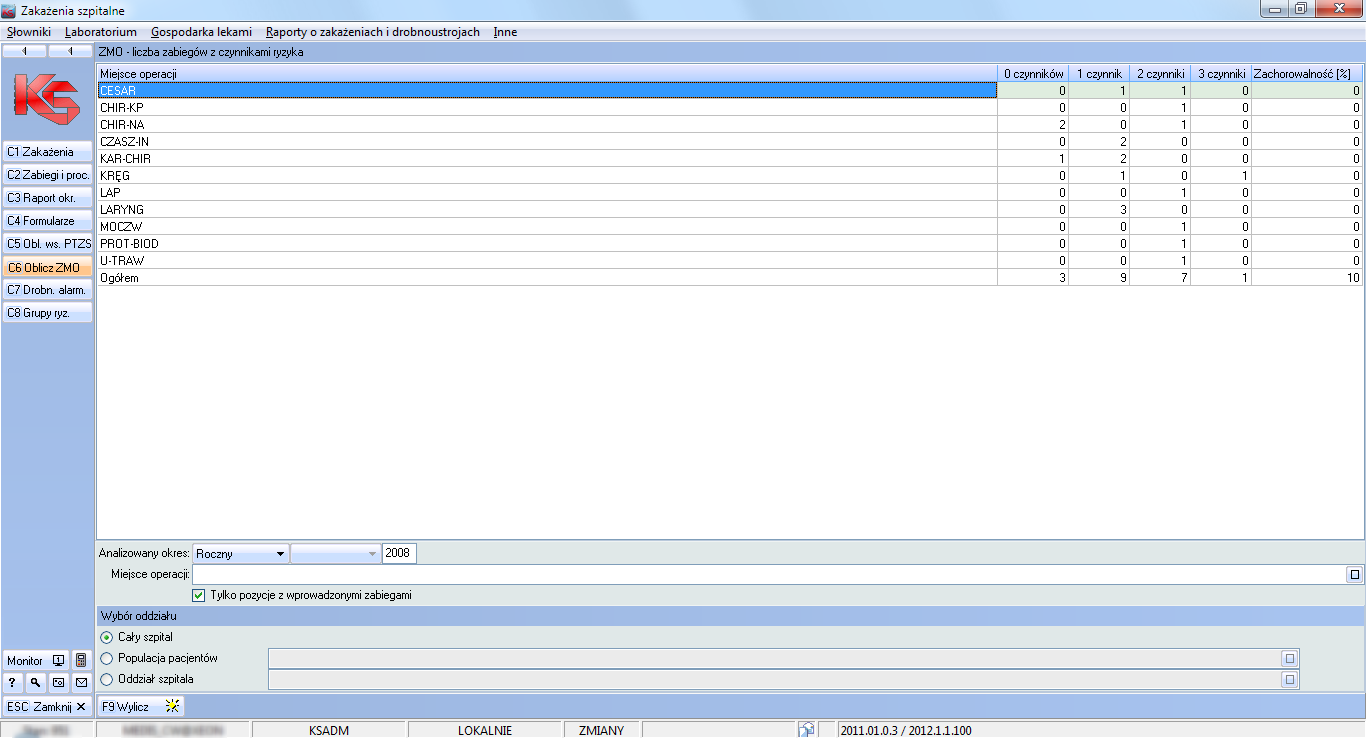Select the Oddział szpitala radio button
This screenshot has height=738, width=1366.
(107, 679)
